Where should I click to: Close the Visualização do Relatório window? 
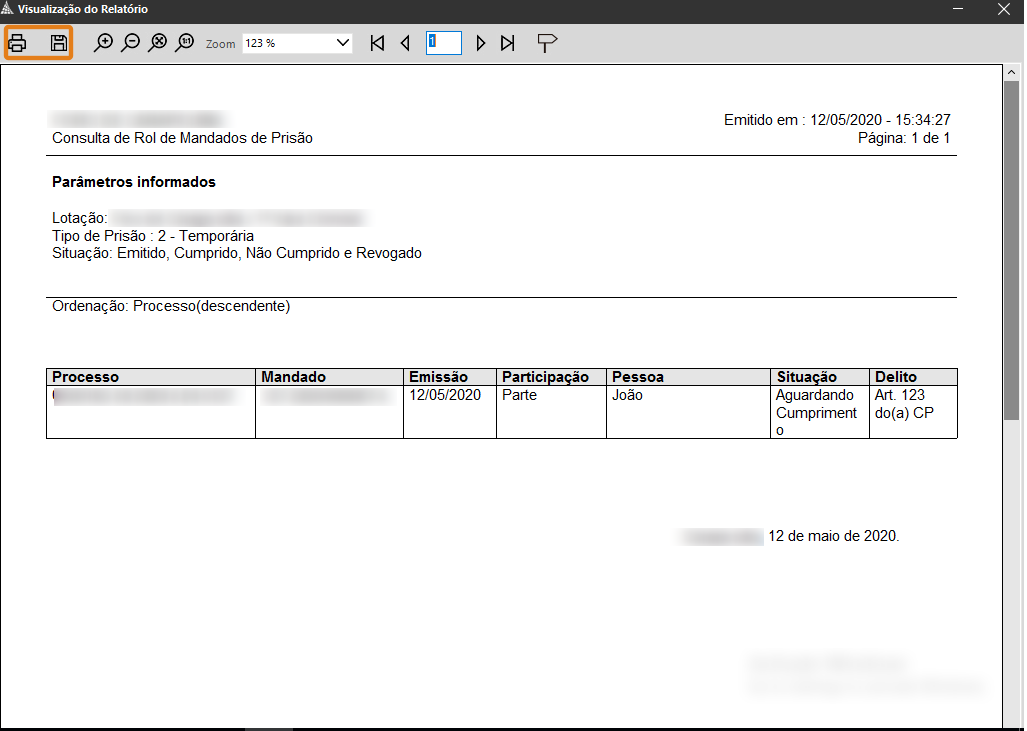(1003, 9)
